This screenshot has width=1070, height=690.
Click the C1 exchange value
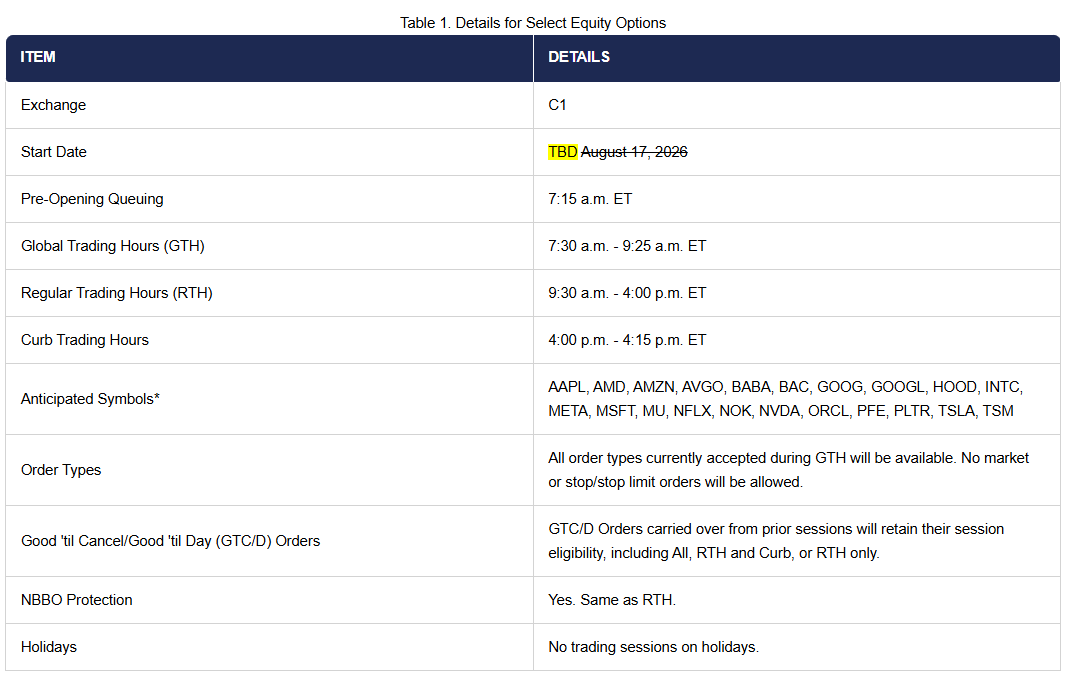pos(557,105)
